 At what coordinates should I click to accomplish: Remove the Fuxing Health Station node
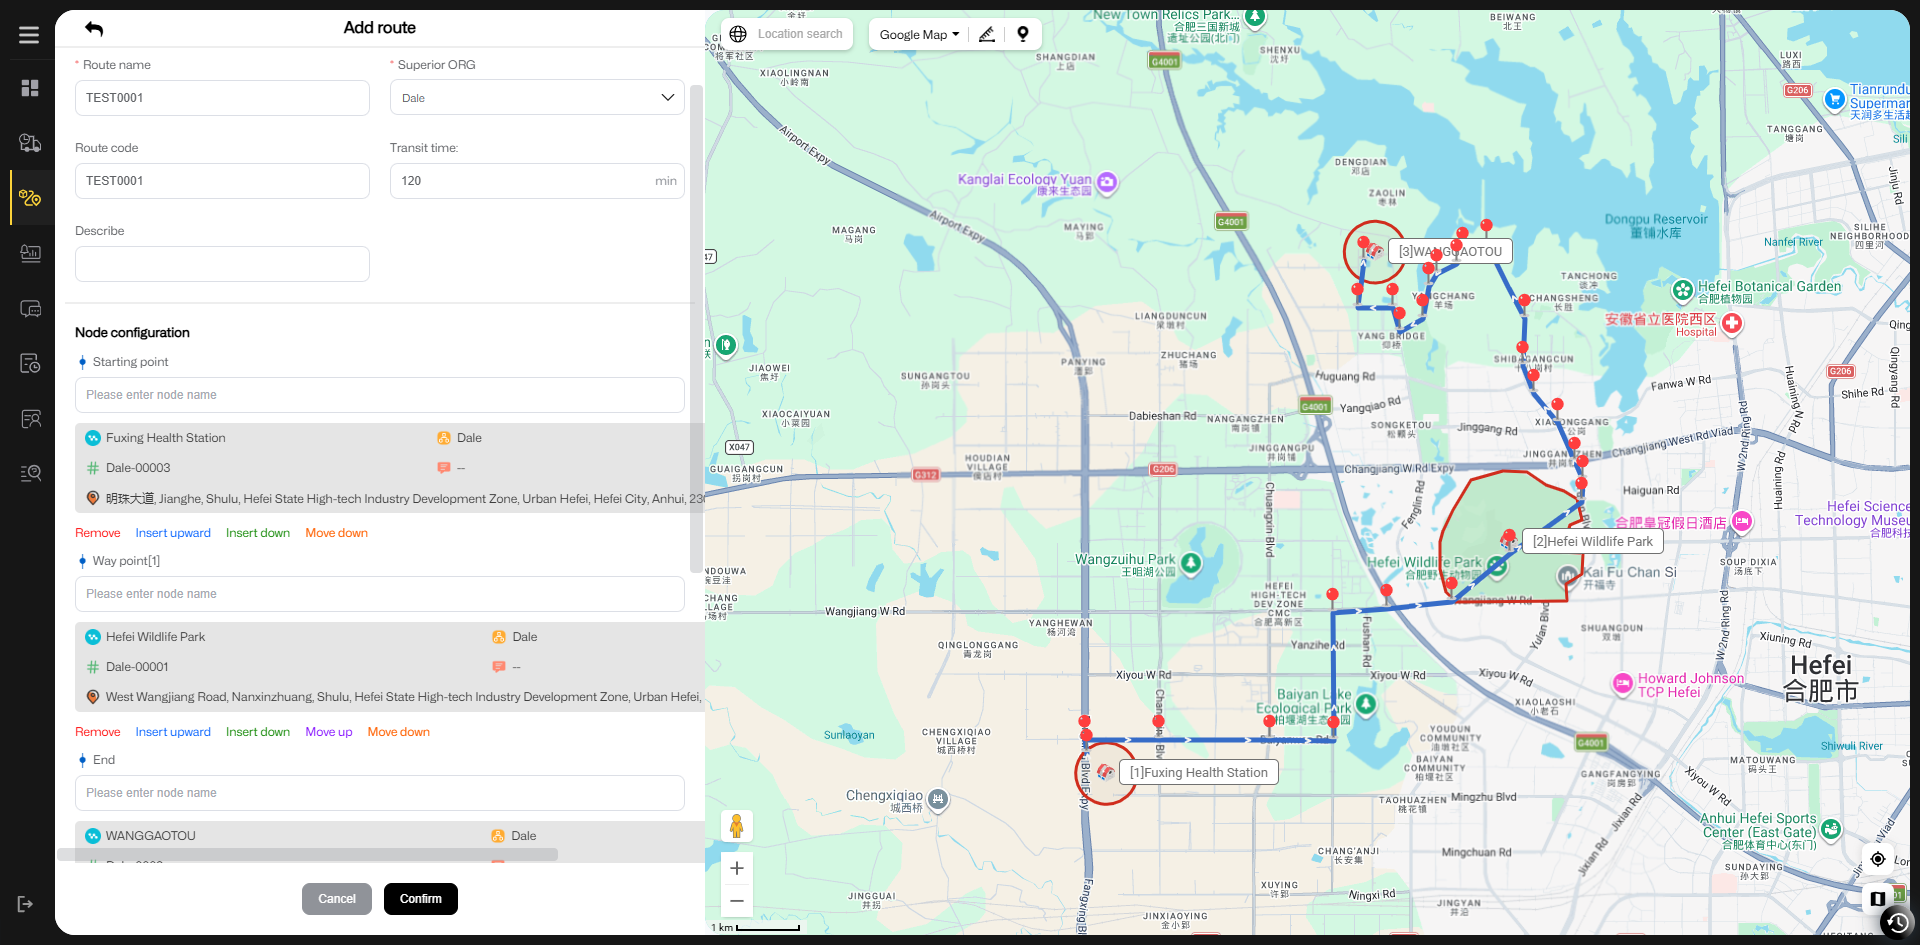97,533
